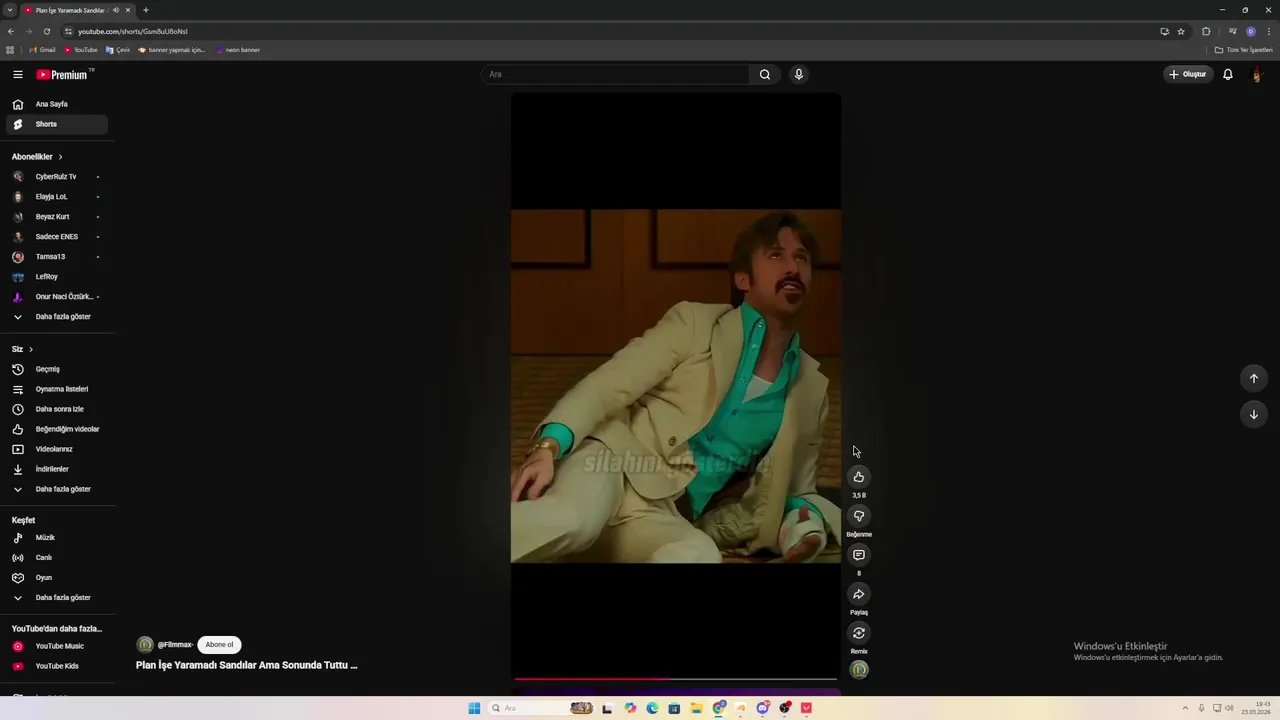
Task: Click the search magnifier button
Action: [x=765, y=74]
